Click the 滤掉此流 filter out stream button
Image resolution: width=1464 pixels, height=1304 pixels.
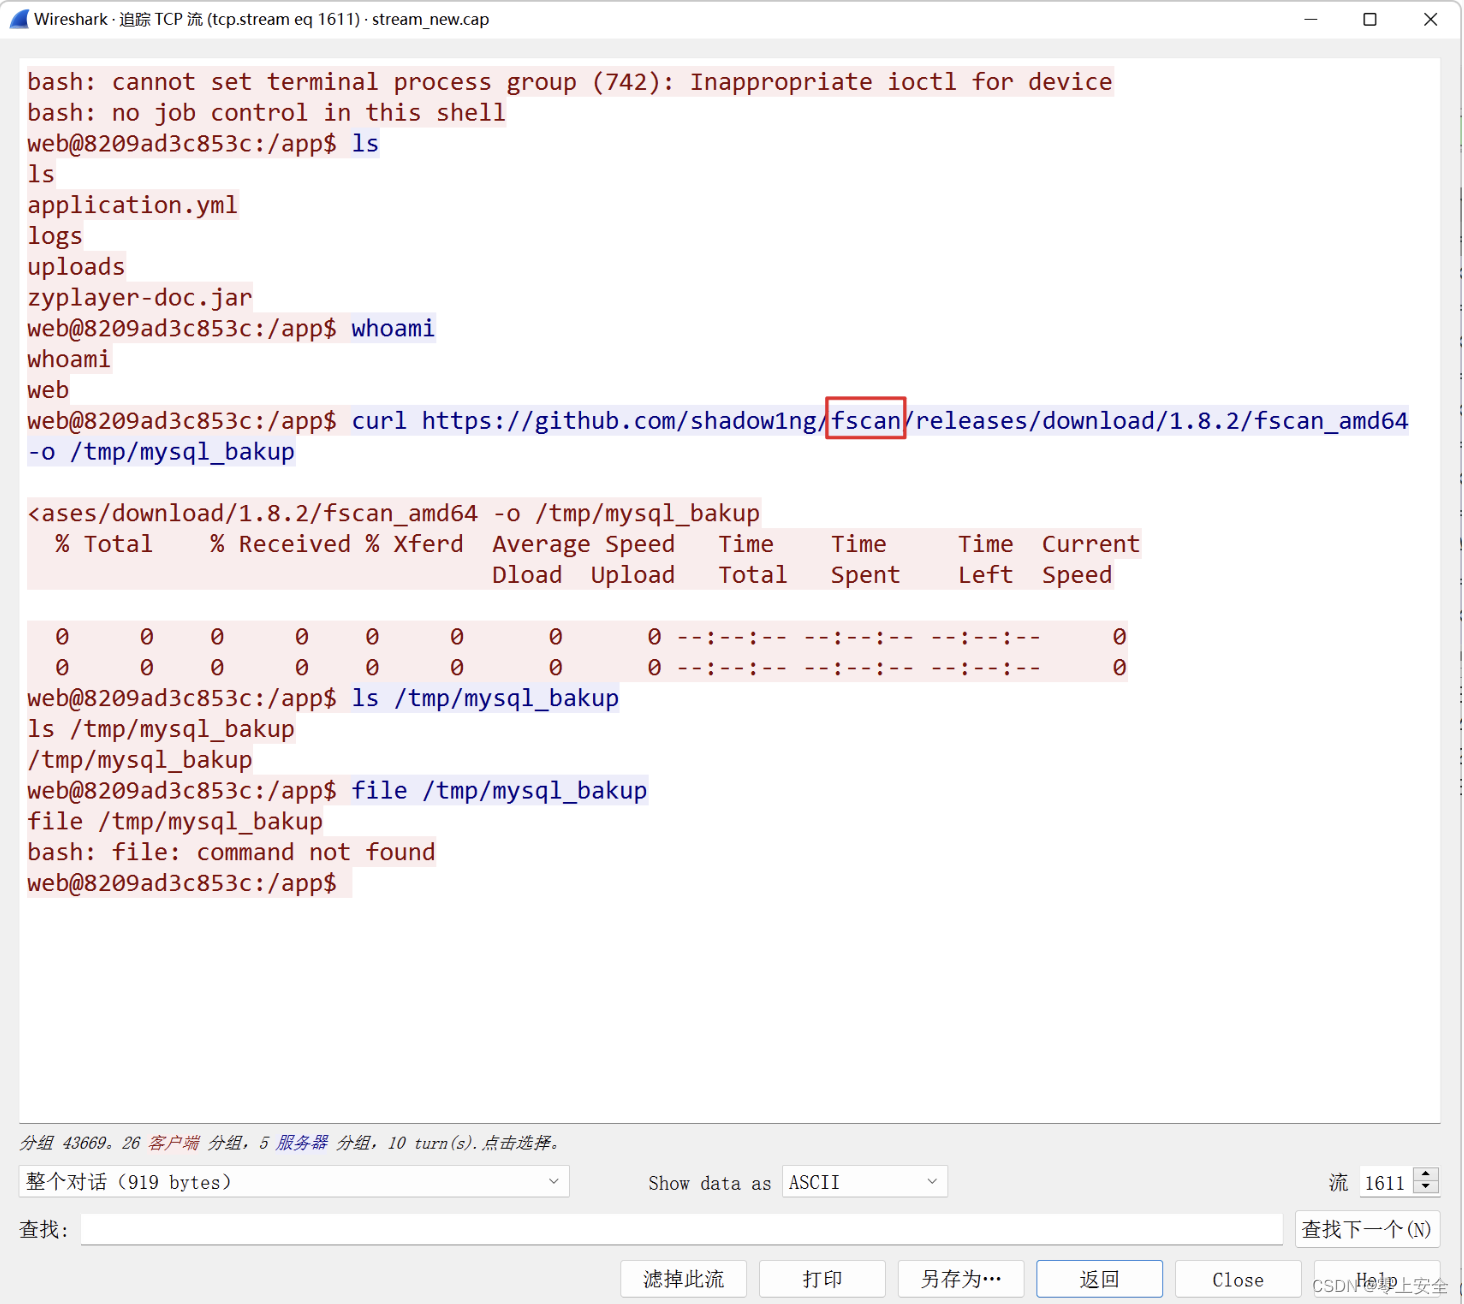683,1279
